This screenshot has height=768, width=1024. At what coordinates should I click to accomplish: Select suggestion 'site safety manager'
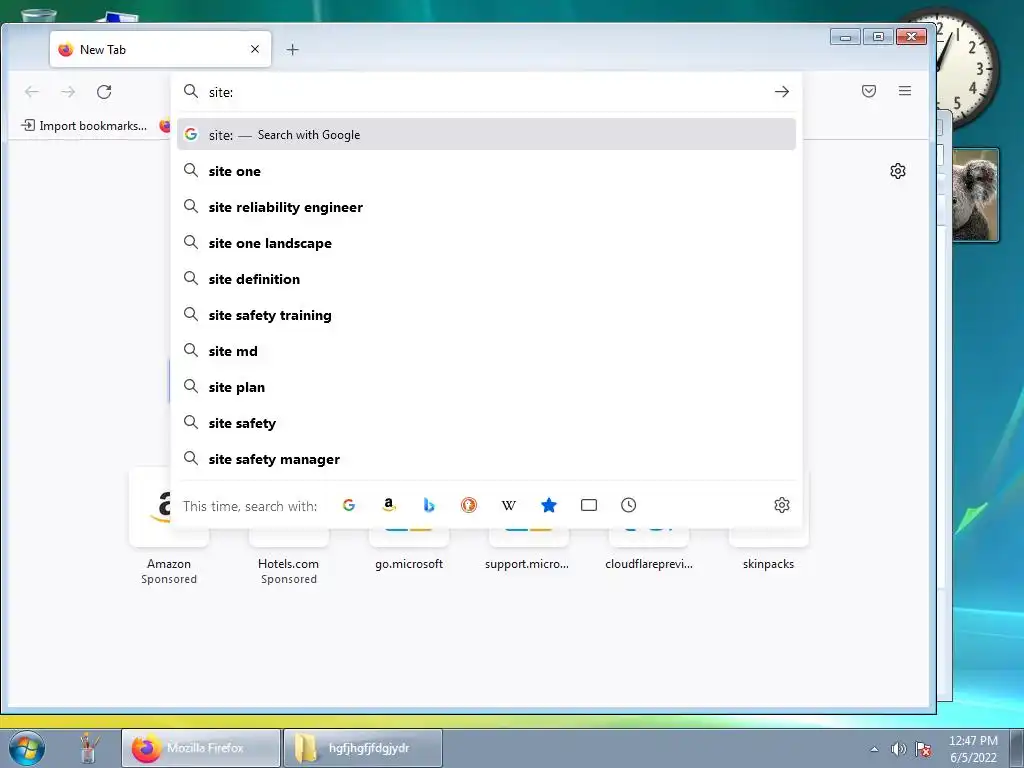[486, 459]
